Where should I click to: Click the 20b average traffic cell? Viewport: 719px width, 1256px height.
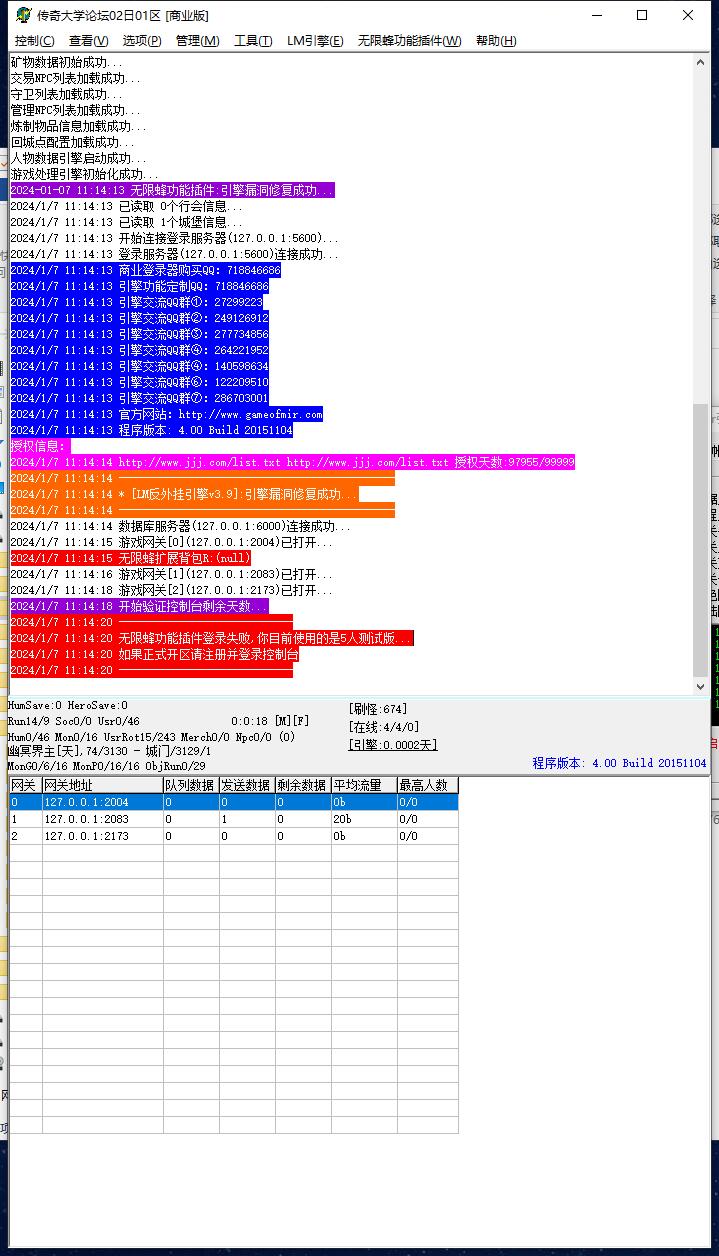coord(364,819)
